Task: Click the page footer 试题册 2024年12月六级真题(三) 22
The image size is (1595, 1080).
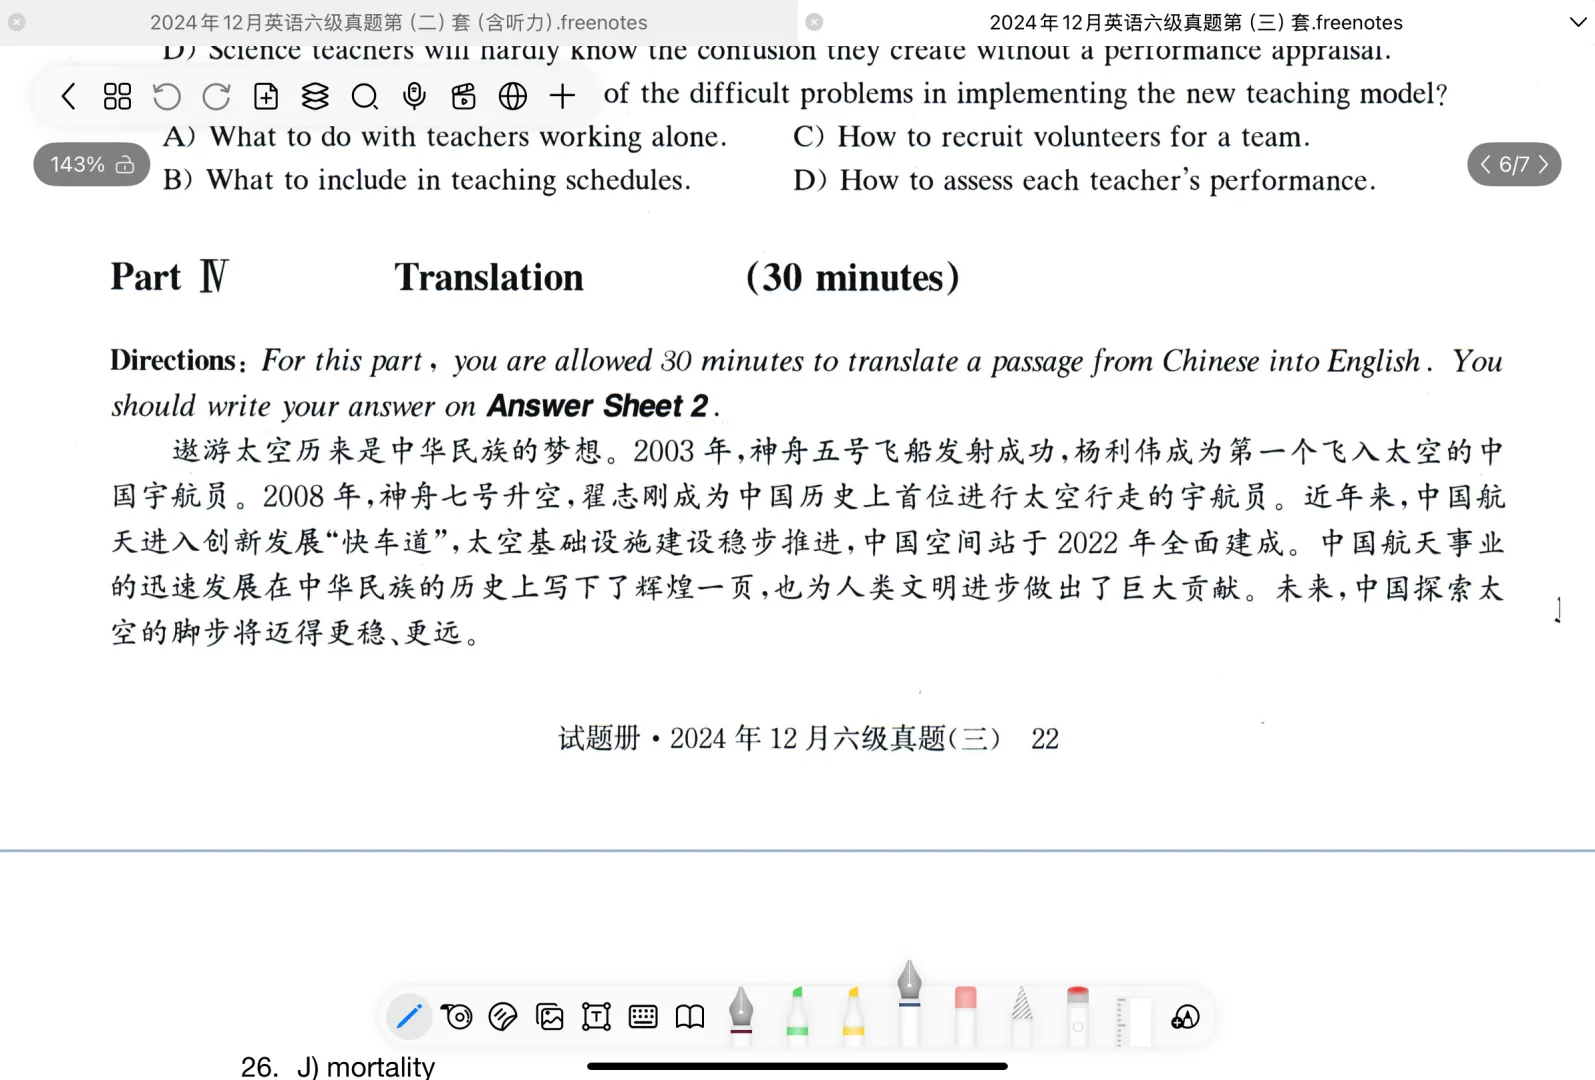Action: [808, 738]
